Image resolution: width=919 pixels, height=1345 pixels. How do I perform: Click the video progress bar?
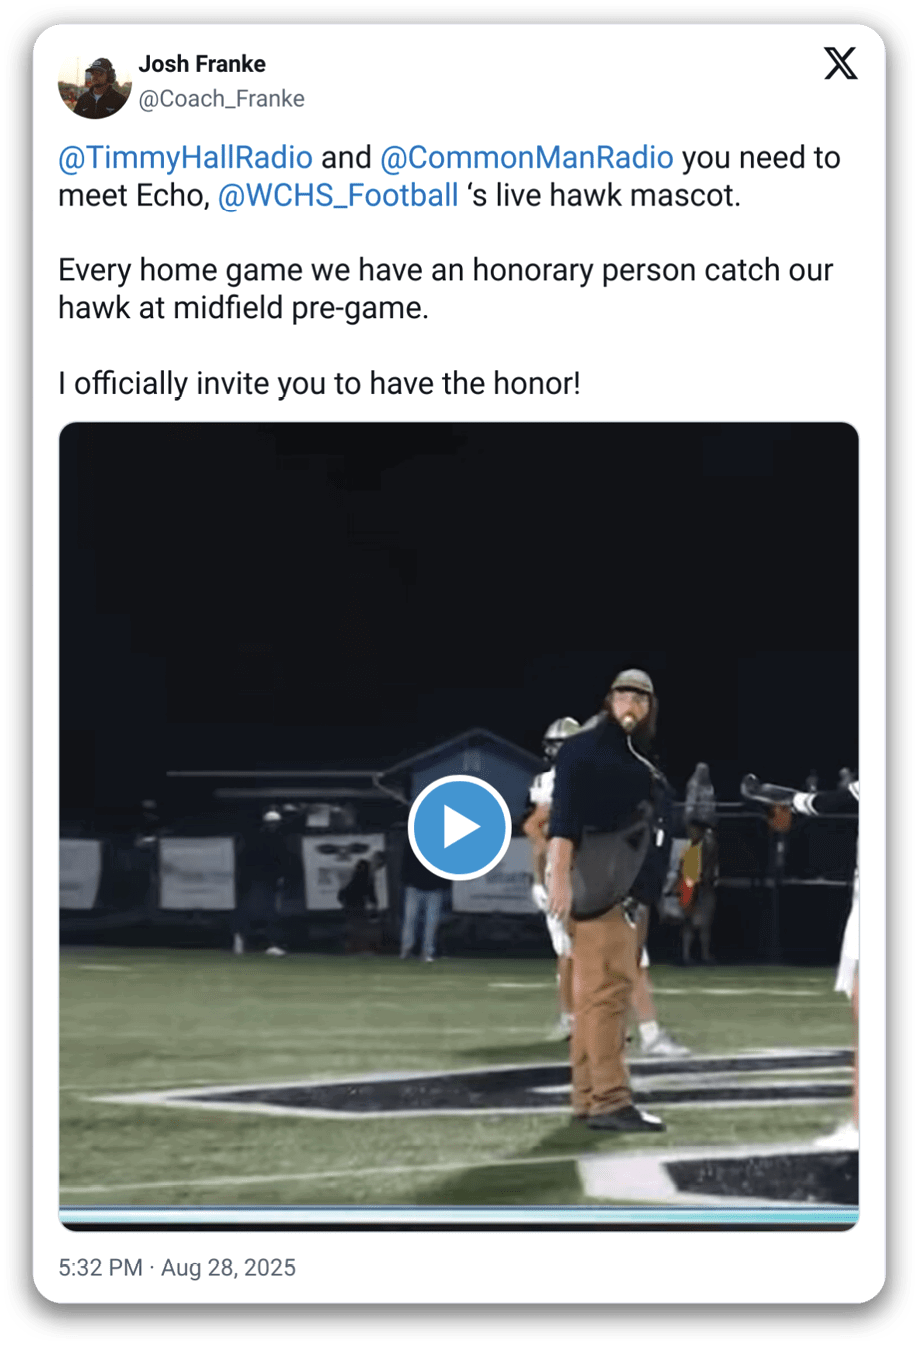pos(459,1216)
